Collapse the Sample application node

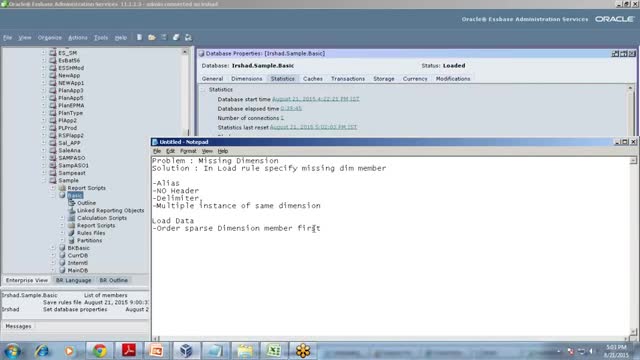point(44,180)
